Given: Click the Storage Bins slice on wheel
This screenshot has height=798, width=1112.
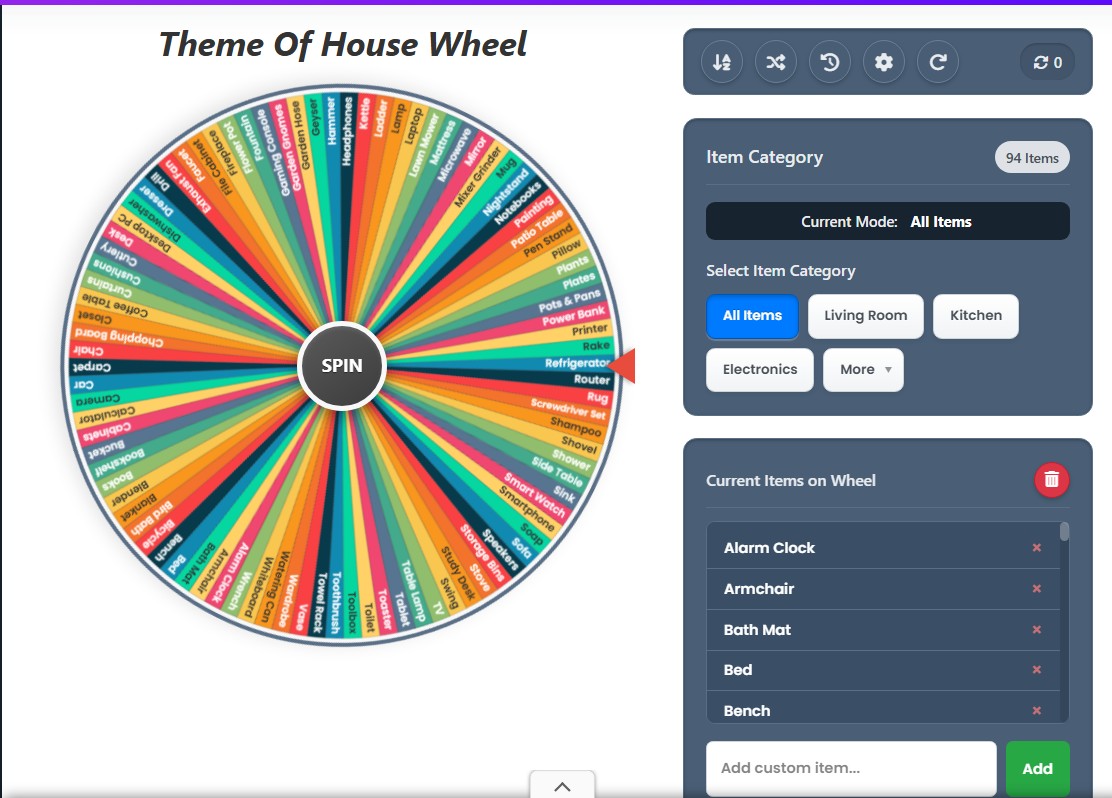Looking at the screenshot, I should coord(482,553).
